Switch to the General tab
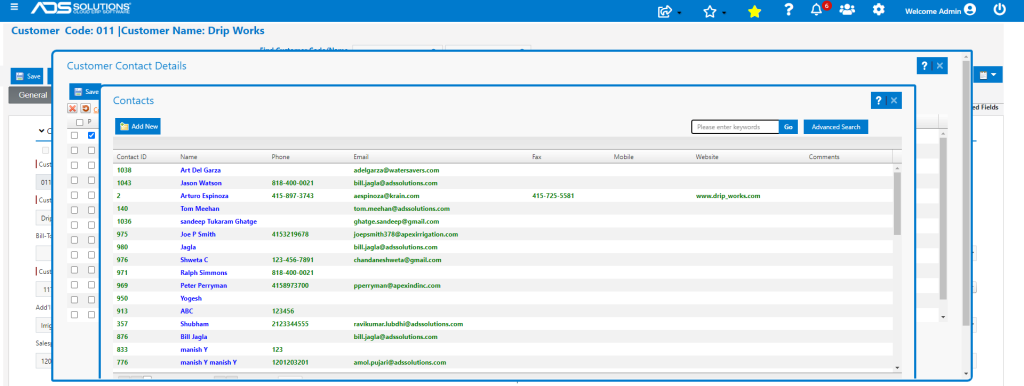1024x386 pixels. tap(33, 95)
